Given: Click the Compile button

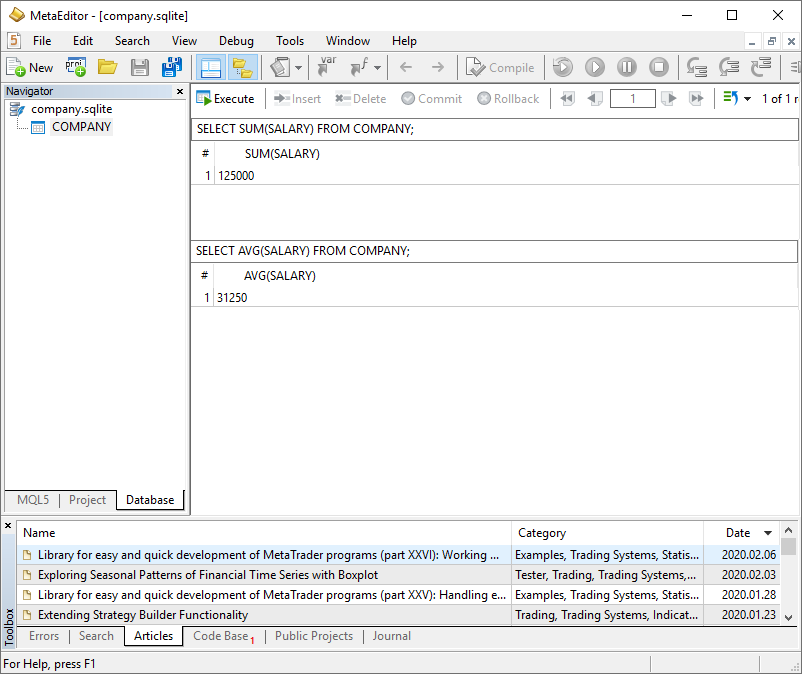Looking at the screenshot, I should pyautogui.click(x=500, y=68).
